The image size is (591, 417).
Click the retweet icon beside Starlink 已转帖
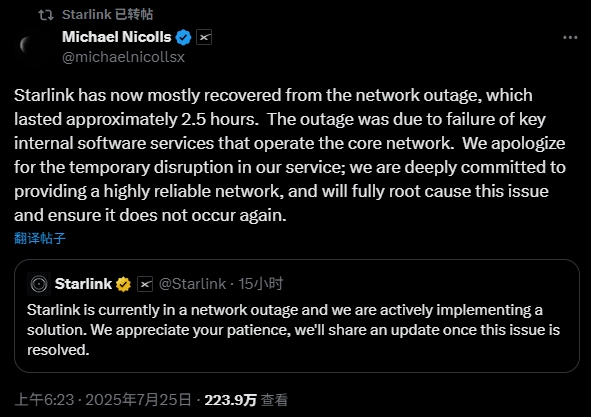46,15
